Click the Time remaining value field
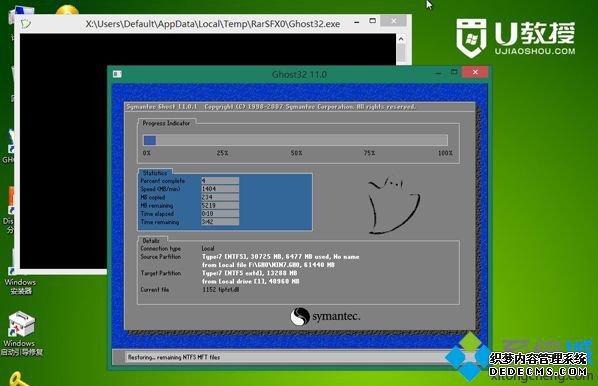 tap(220, 222)
